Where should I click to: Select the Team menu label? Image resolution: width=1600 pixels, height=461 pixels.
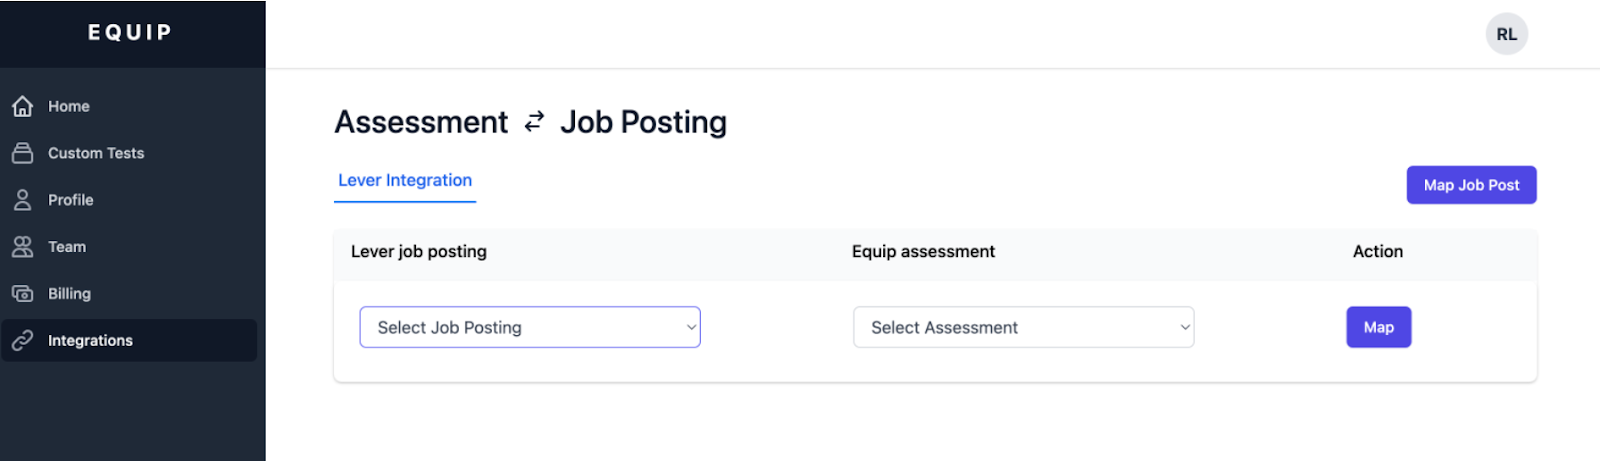pyautogui.click(x=67, y=247)
